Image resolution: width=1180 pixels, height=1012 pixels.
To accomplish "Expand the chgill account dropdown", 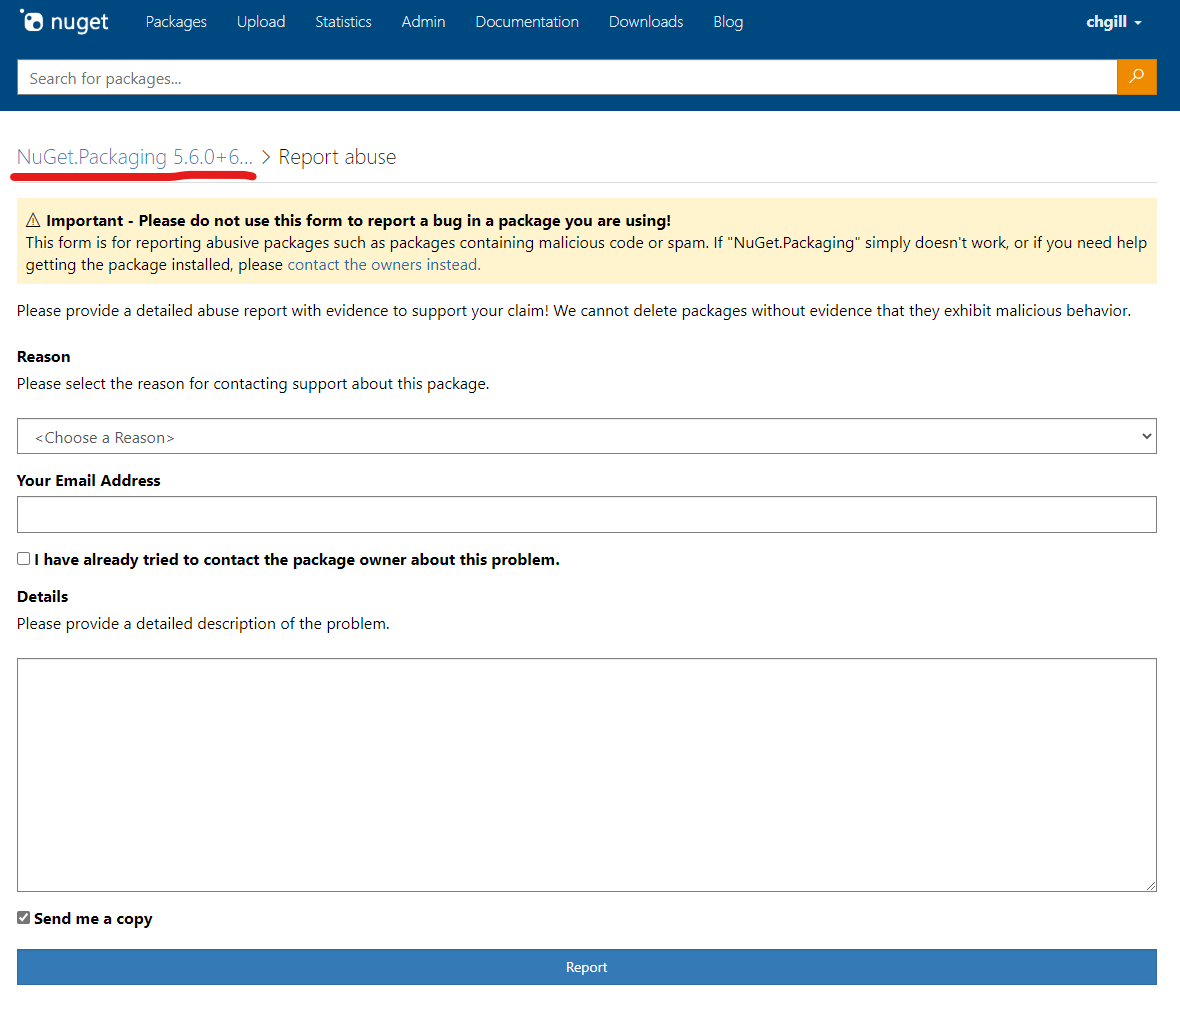I will pyautogui.click(x=1114, y=22).
